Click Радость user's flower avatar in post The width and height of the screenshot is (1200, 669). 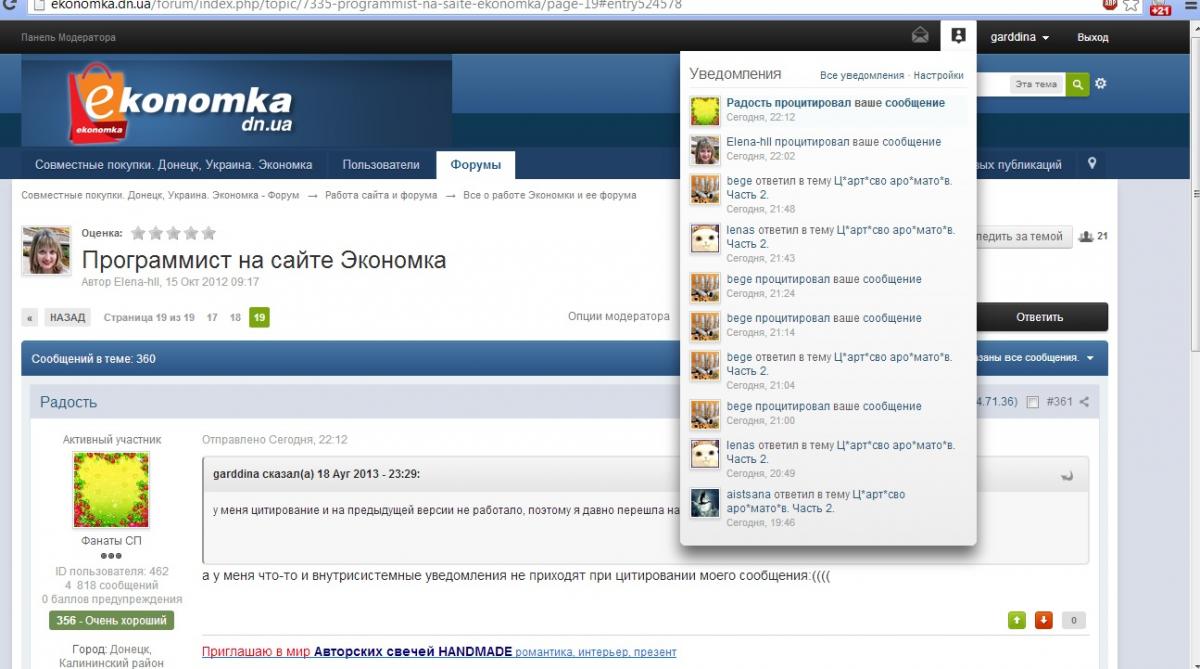click(111, 490)
